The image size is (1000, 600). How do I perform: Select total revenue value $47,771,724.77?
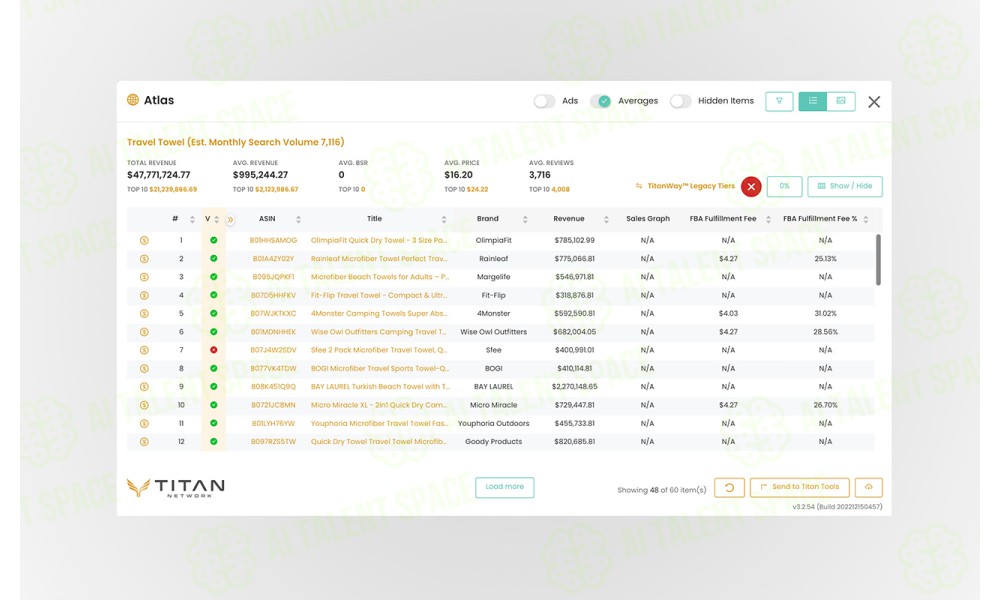pos(158,175)
